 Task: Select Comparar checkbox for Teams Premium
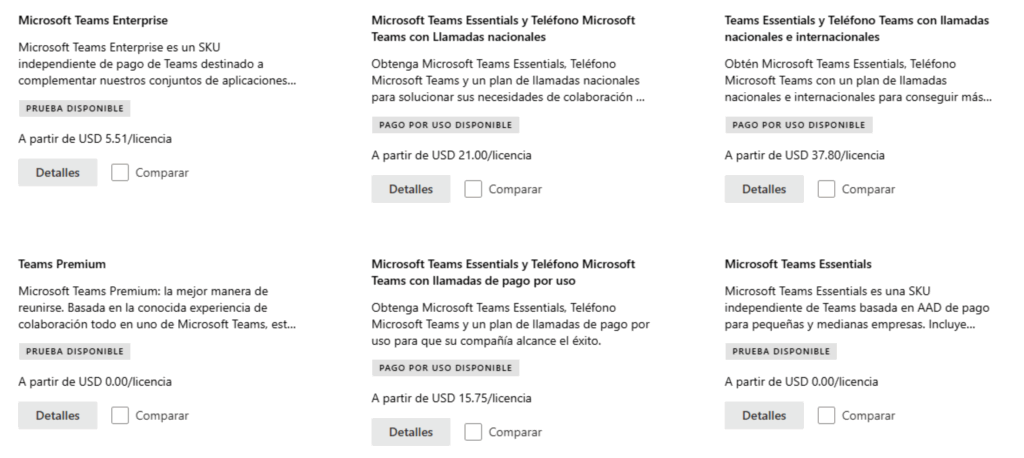(120, 415)
